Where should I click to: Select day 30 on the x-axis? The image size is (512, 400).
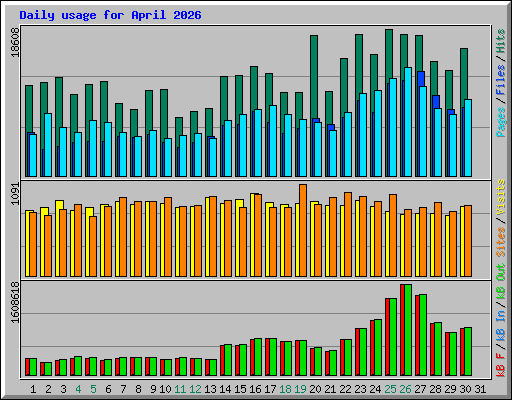465,389
